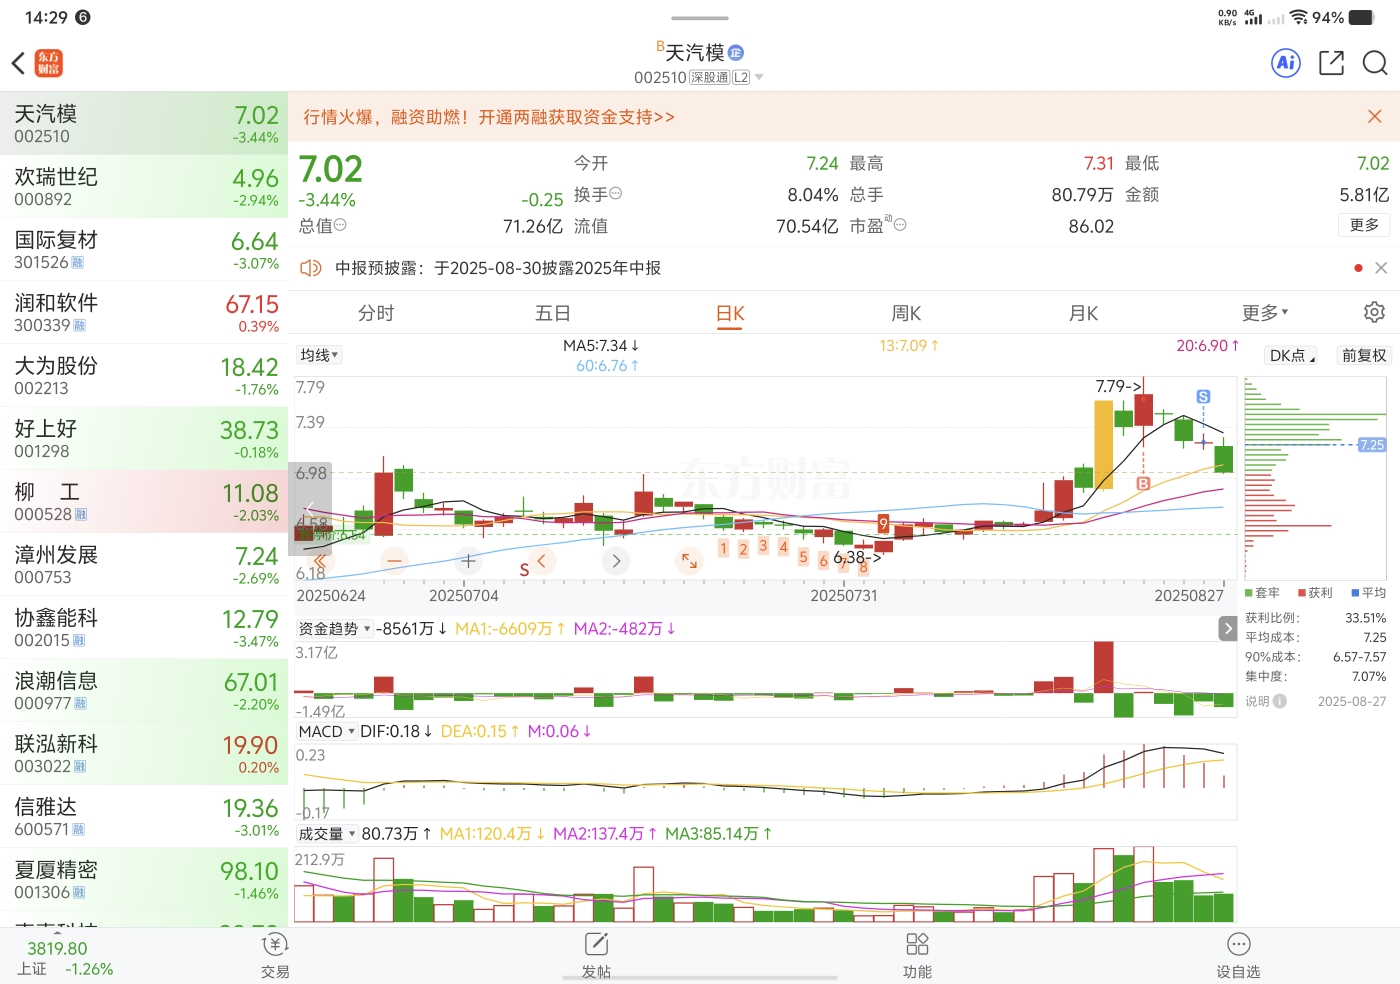1400x984 pixels.
Task: Open the 资金趋势 indicator dropdown
Action: (335, 628)
